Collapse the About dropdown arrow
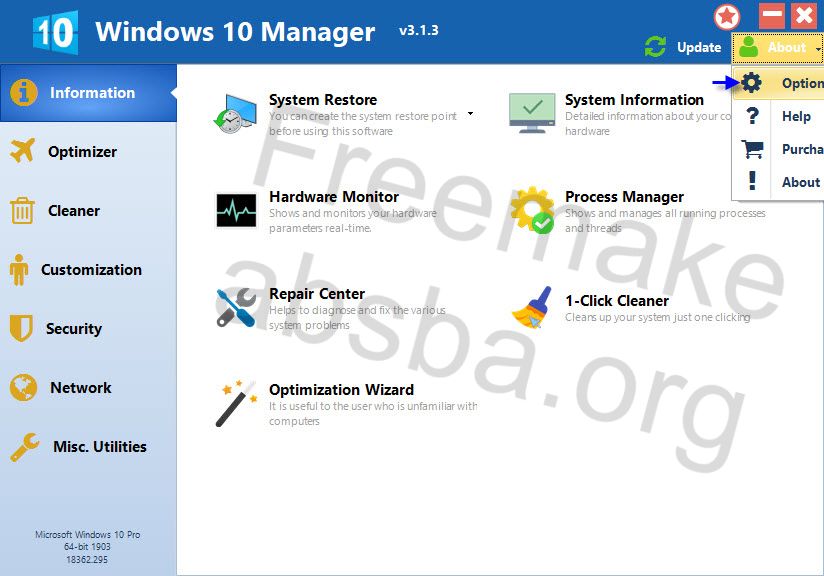 coord(819,49)
